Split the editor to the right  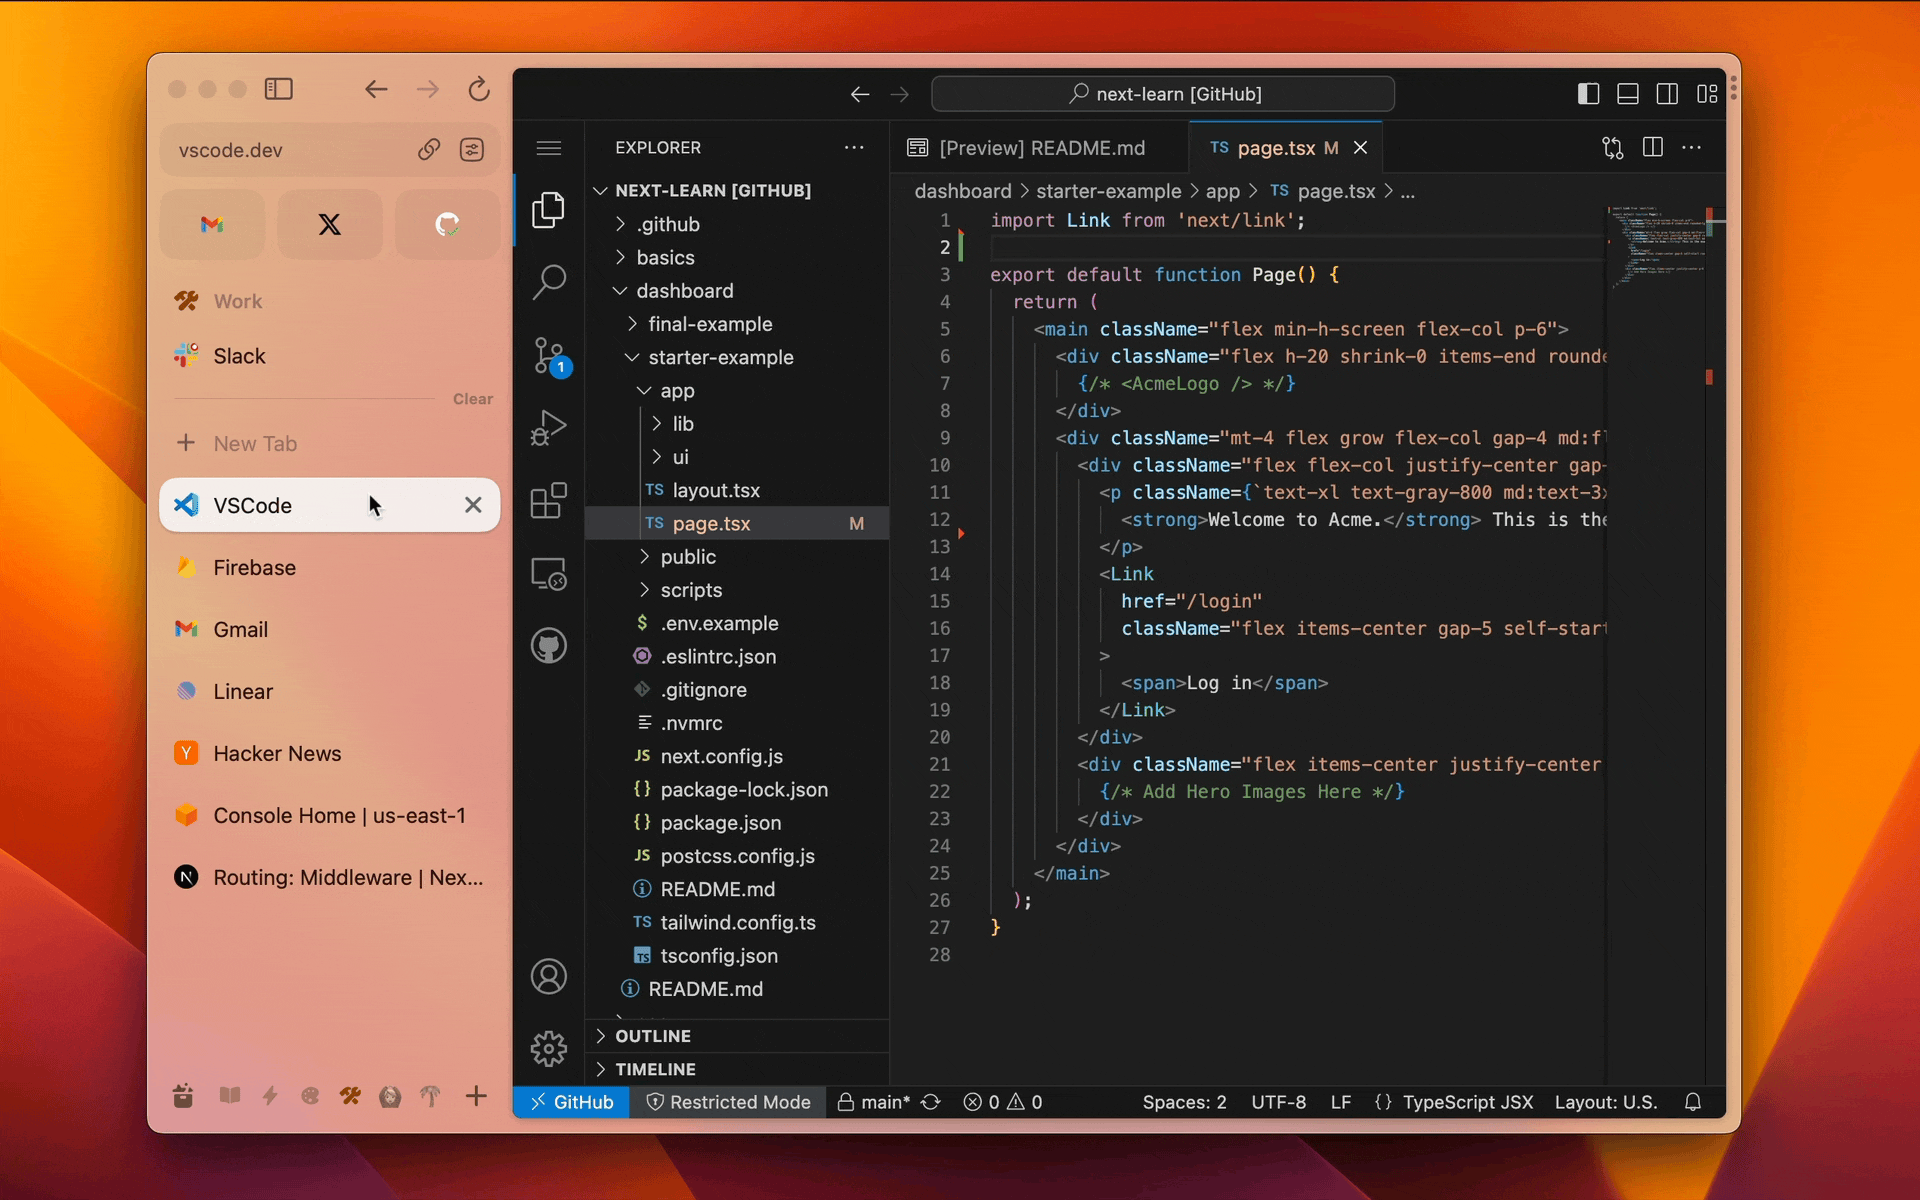point(1652,148)
